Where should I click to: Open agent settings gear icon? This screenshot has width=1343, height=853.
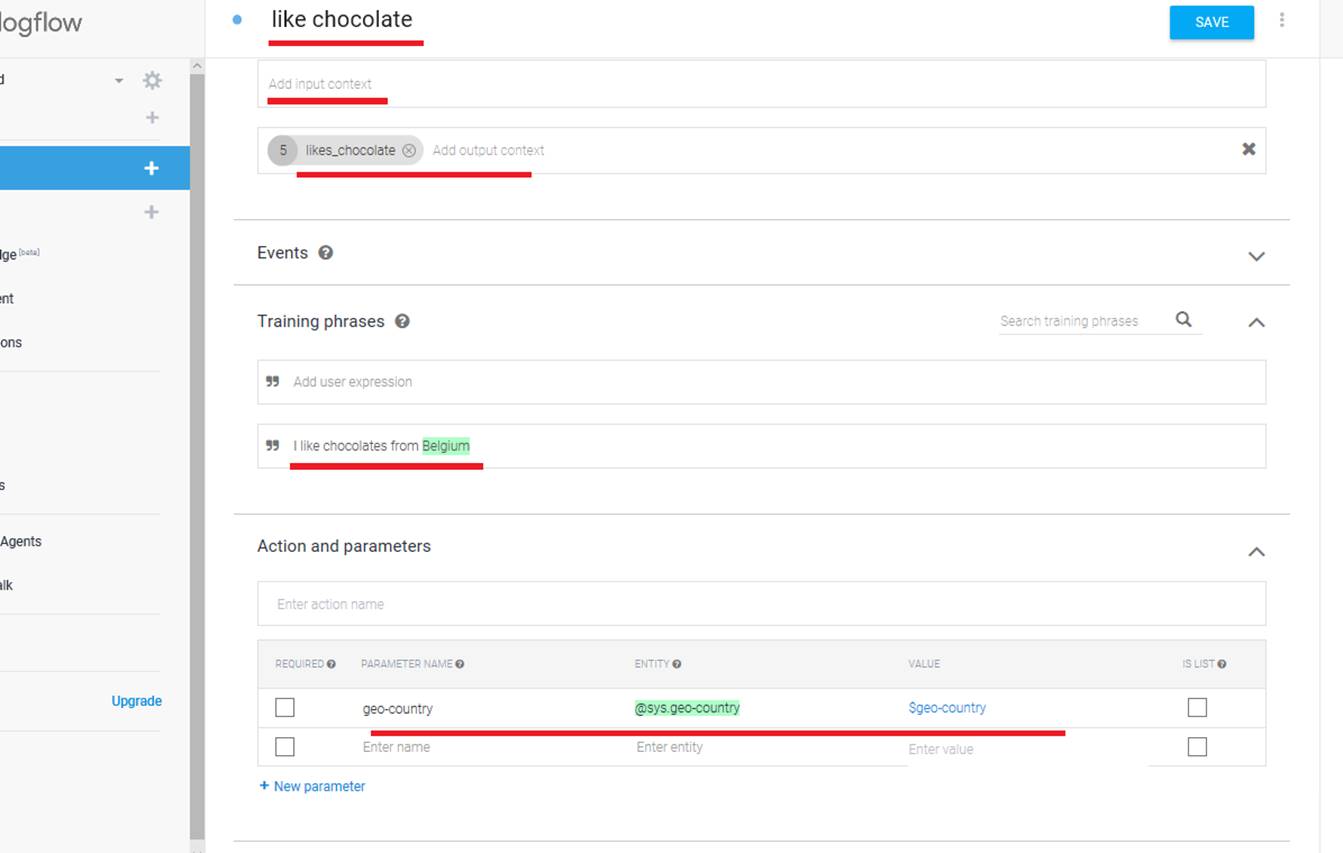152,80
